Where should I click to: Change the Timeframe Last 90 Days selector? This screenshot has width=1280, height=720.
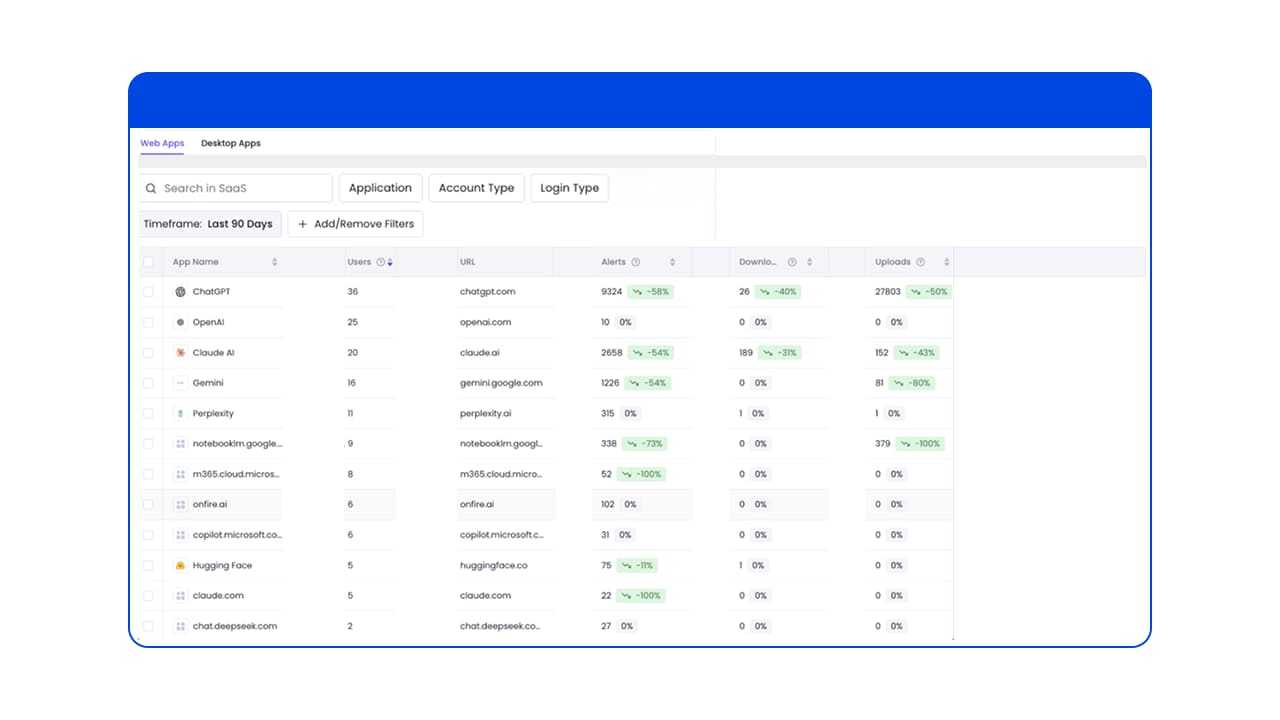[x=209, y=224]
